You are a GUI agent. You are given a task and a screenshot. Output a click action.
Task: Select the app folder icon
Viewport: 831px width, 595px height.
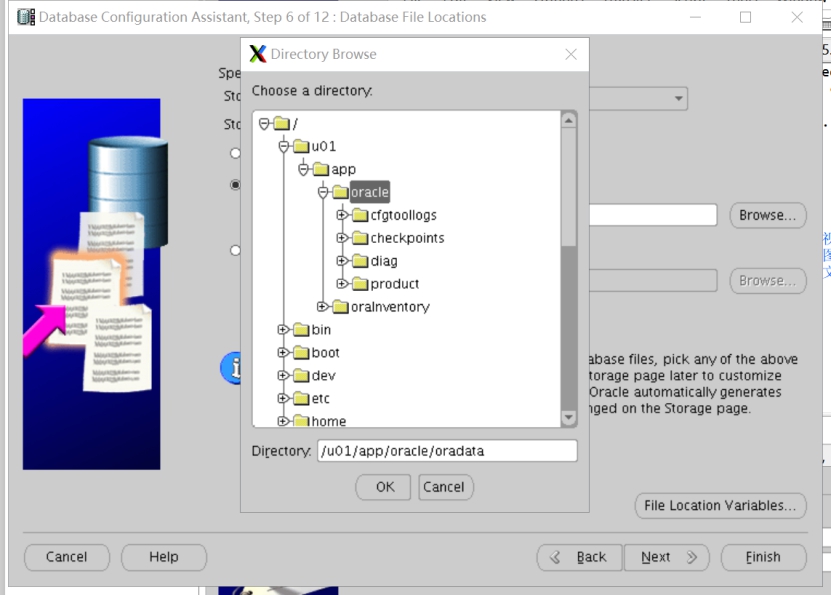tap(321, 170)
